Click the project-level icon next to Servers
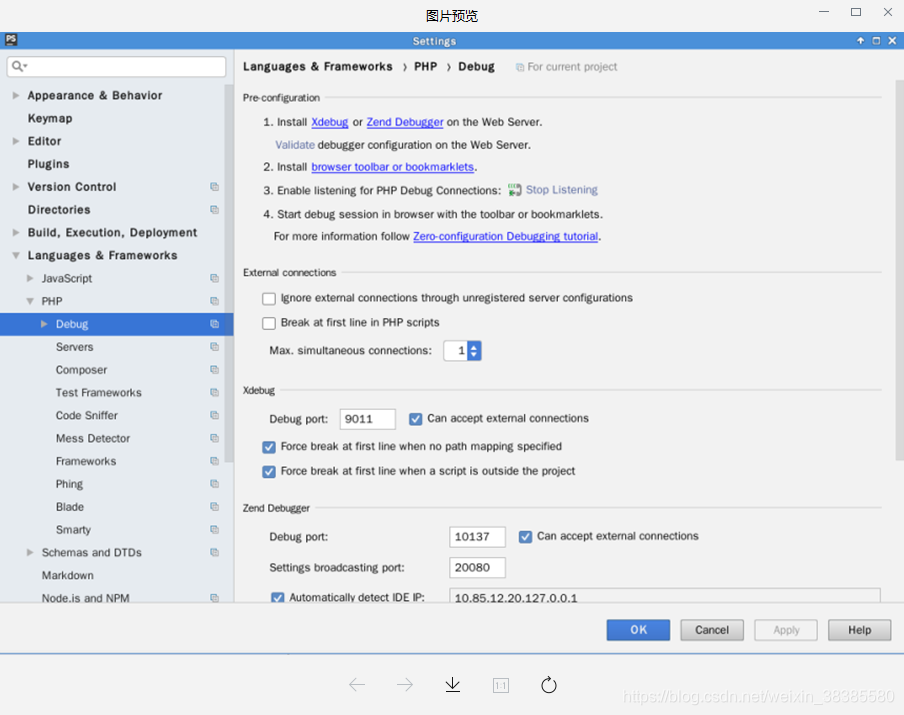904x715 pixels. [214, 347]
